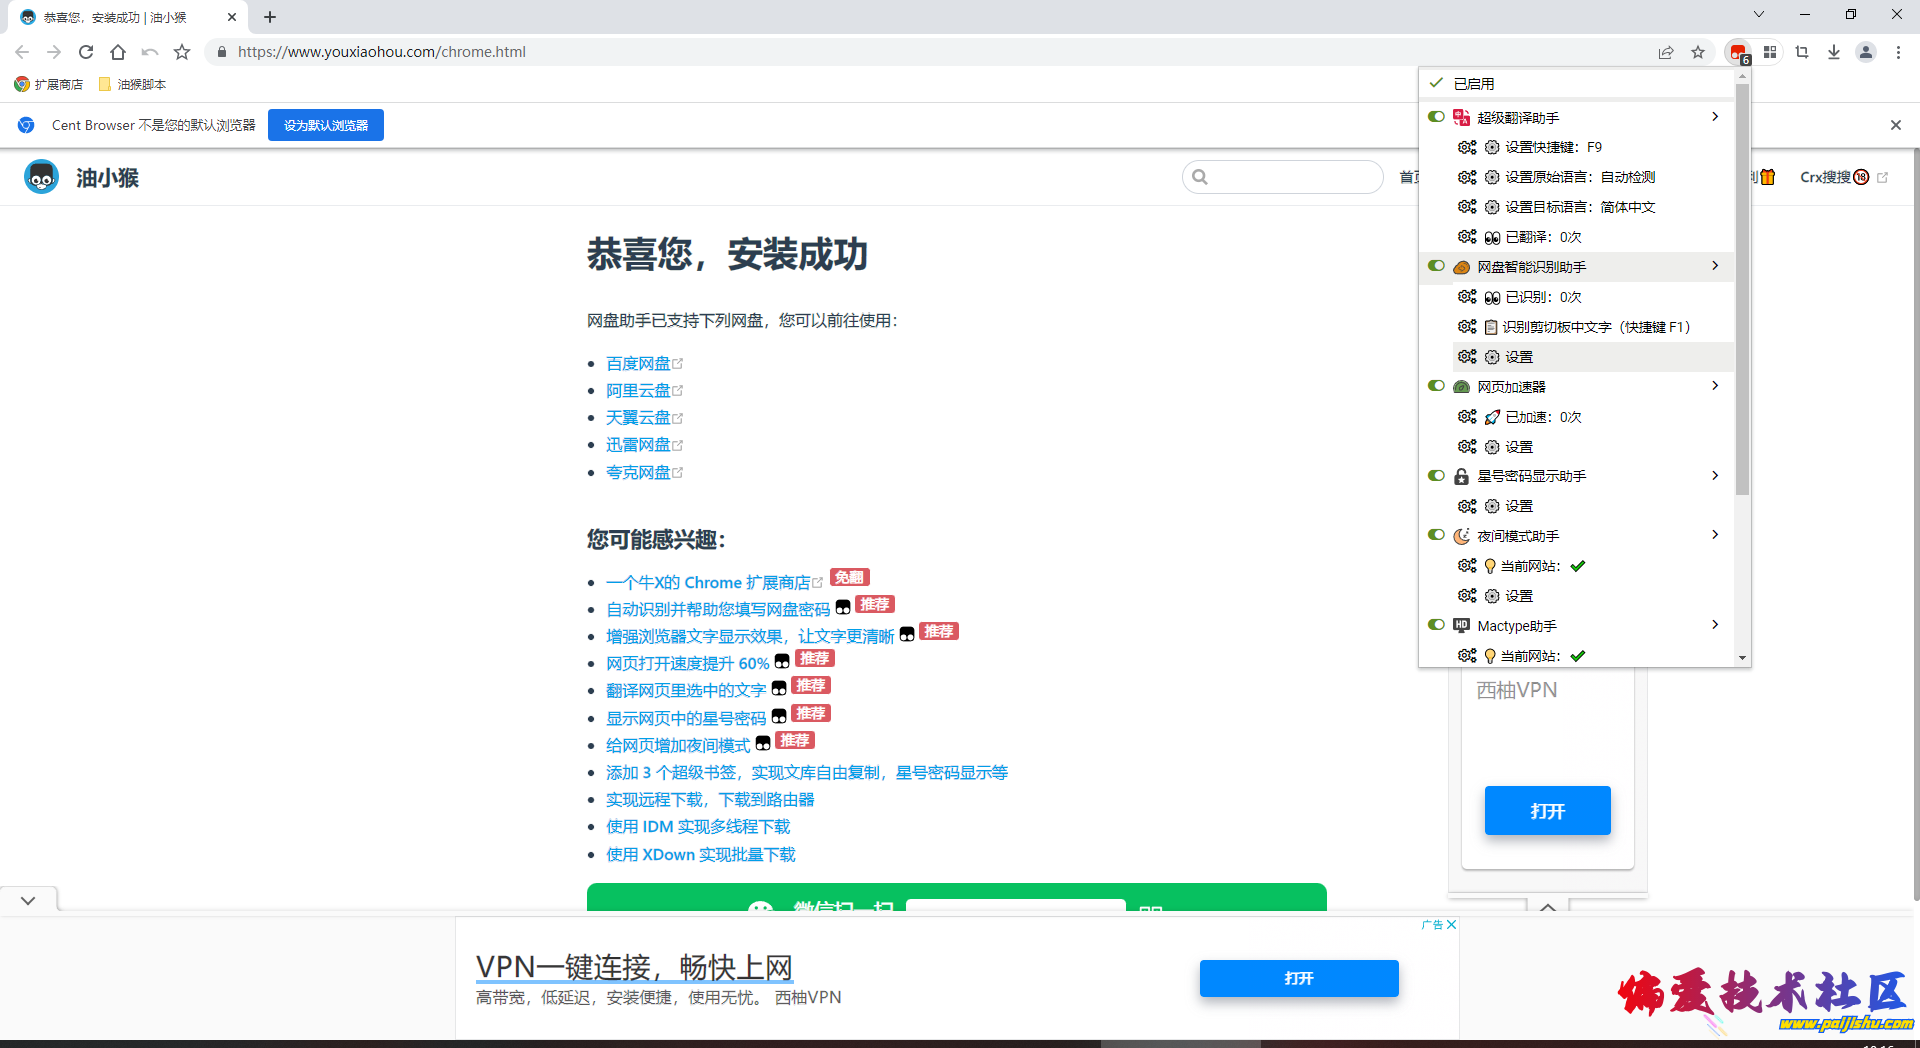The height and width of the screenshot is (1048, 1920).
Task: Open the Downloads icon in the toolbar
Action: coord(1834,52)
